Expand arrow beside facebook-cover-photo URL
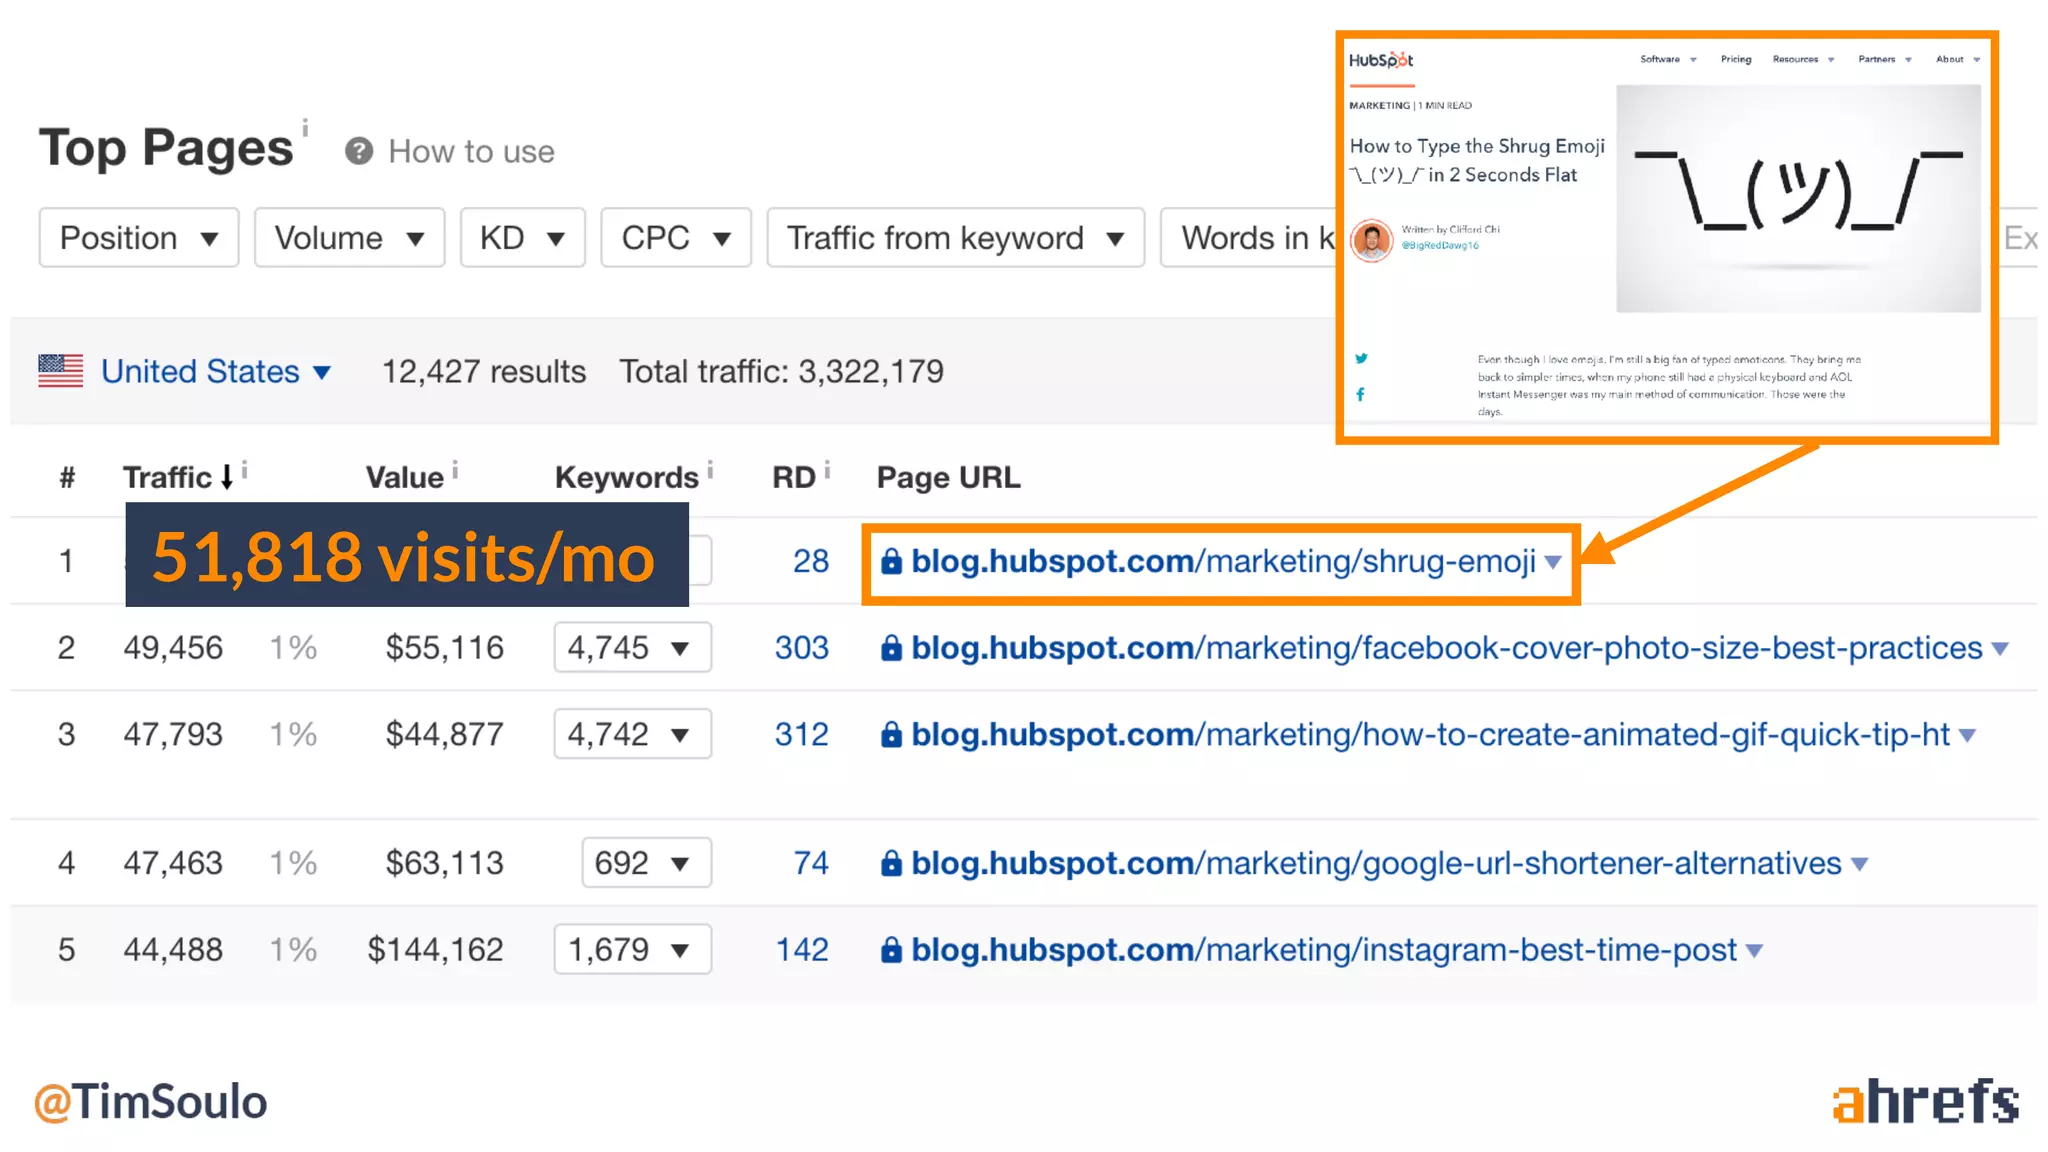 2000,649
